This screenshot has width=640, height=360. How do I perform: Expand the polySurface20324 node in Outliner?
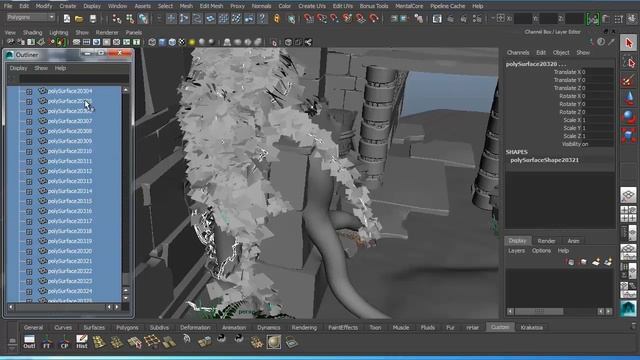tap(29, 291)
